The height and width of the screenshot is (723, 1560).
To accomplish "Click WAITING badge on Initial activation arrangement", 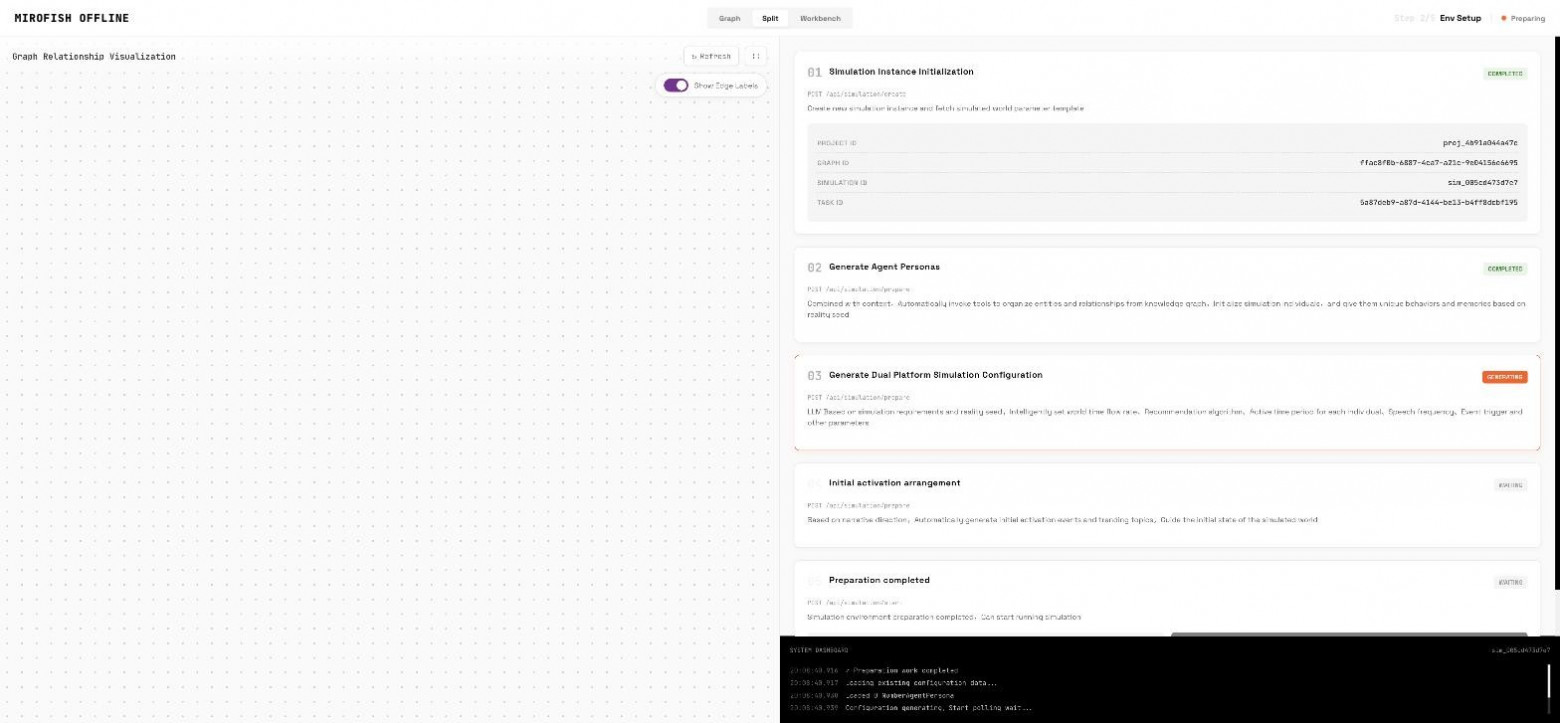I will tap(1511, 485).
